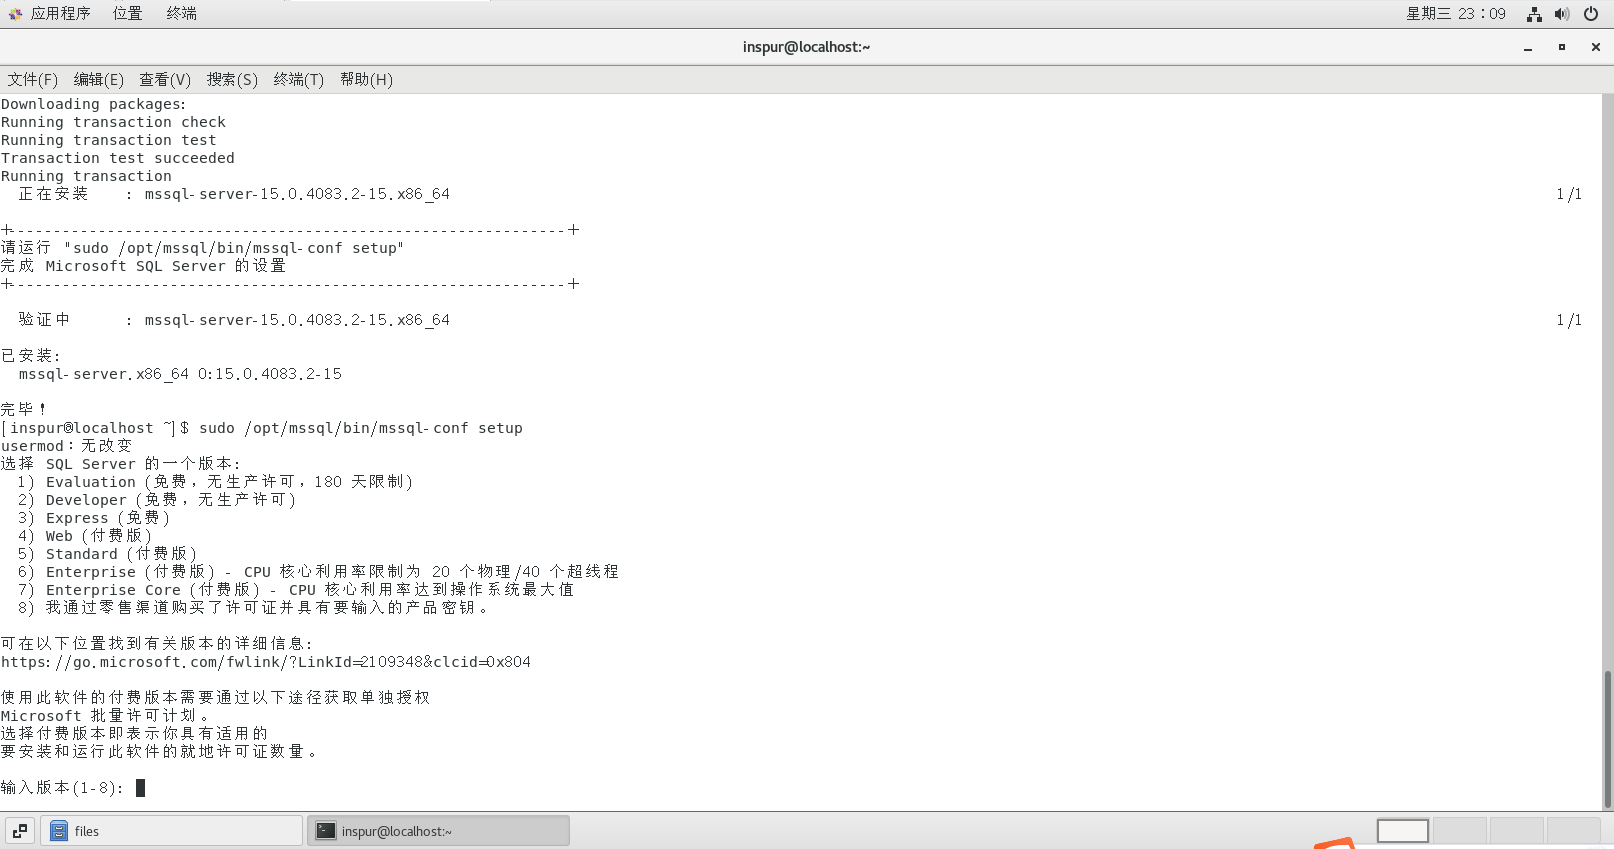Click the terminal vertical scrollbar thumb

pos(1608,738)
